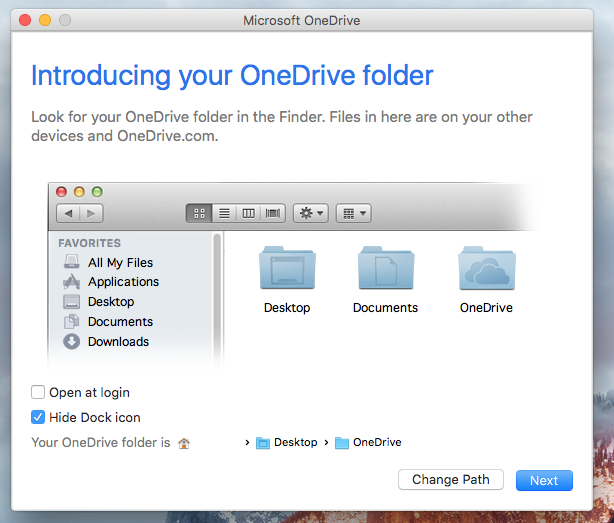Image resolution: width=614 pixels, height=523 pixels.
Task: Select Downloads in Favorites sidebar
Action: [106, 342]
